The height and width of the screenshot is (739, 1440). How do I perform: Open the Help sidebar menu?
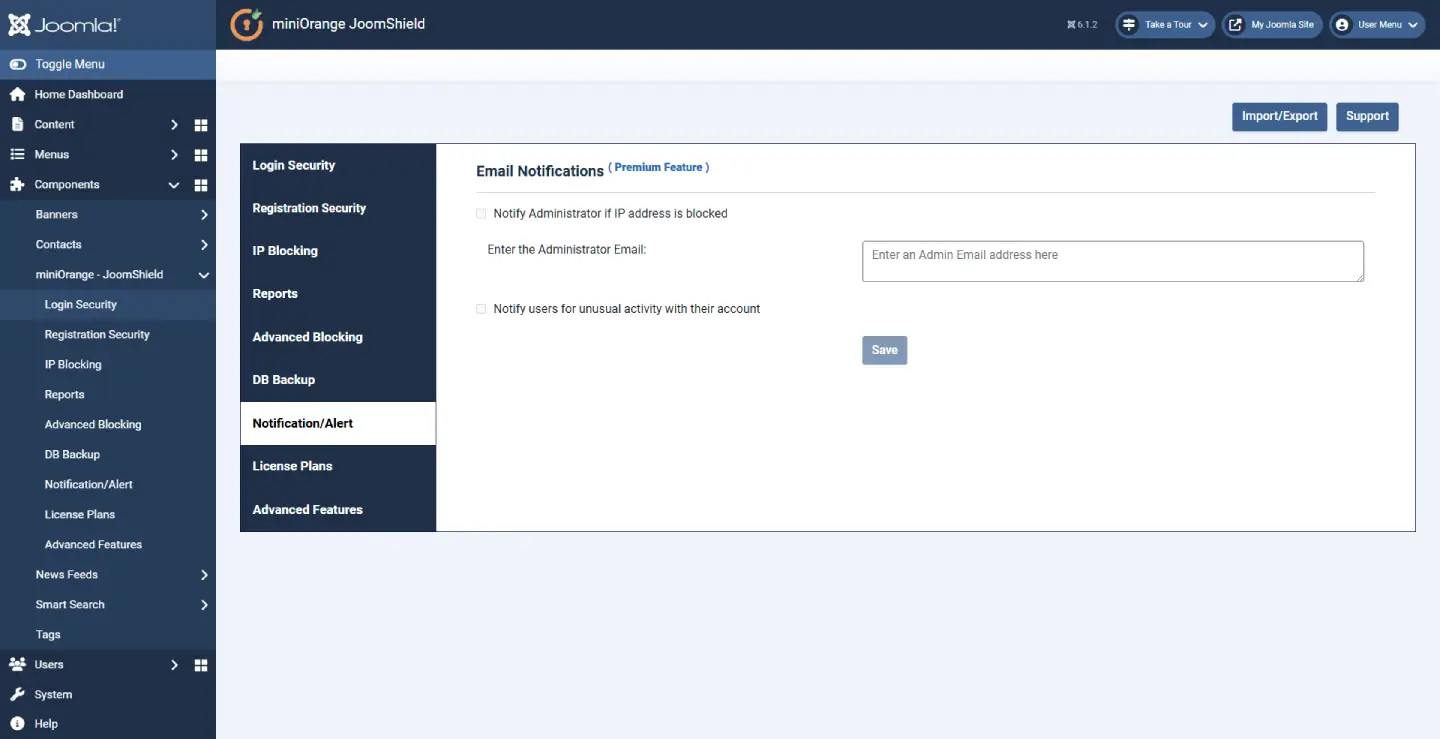(x=108, y=723)
